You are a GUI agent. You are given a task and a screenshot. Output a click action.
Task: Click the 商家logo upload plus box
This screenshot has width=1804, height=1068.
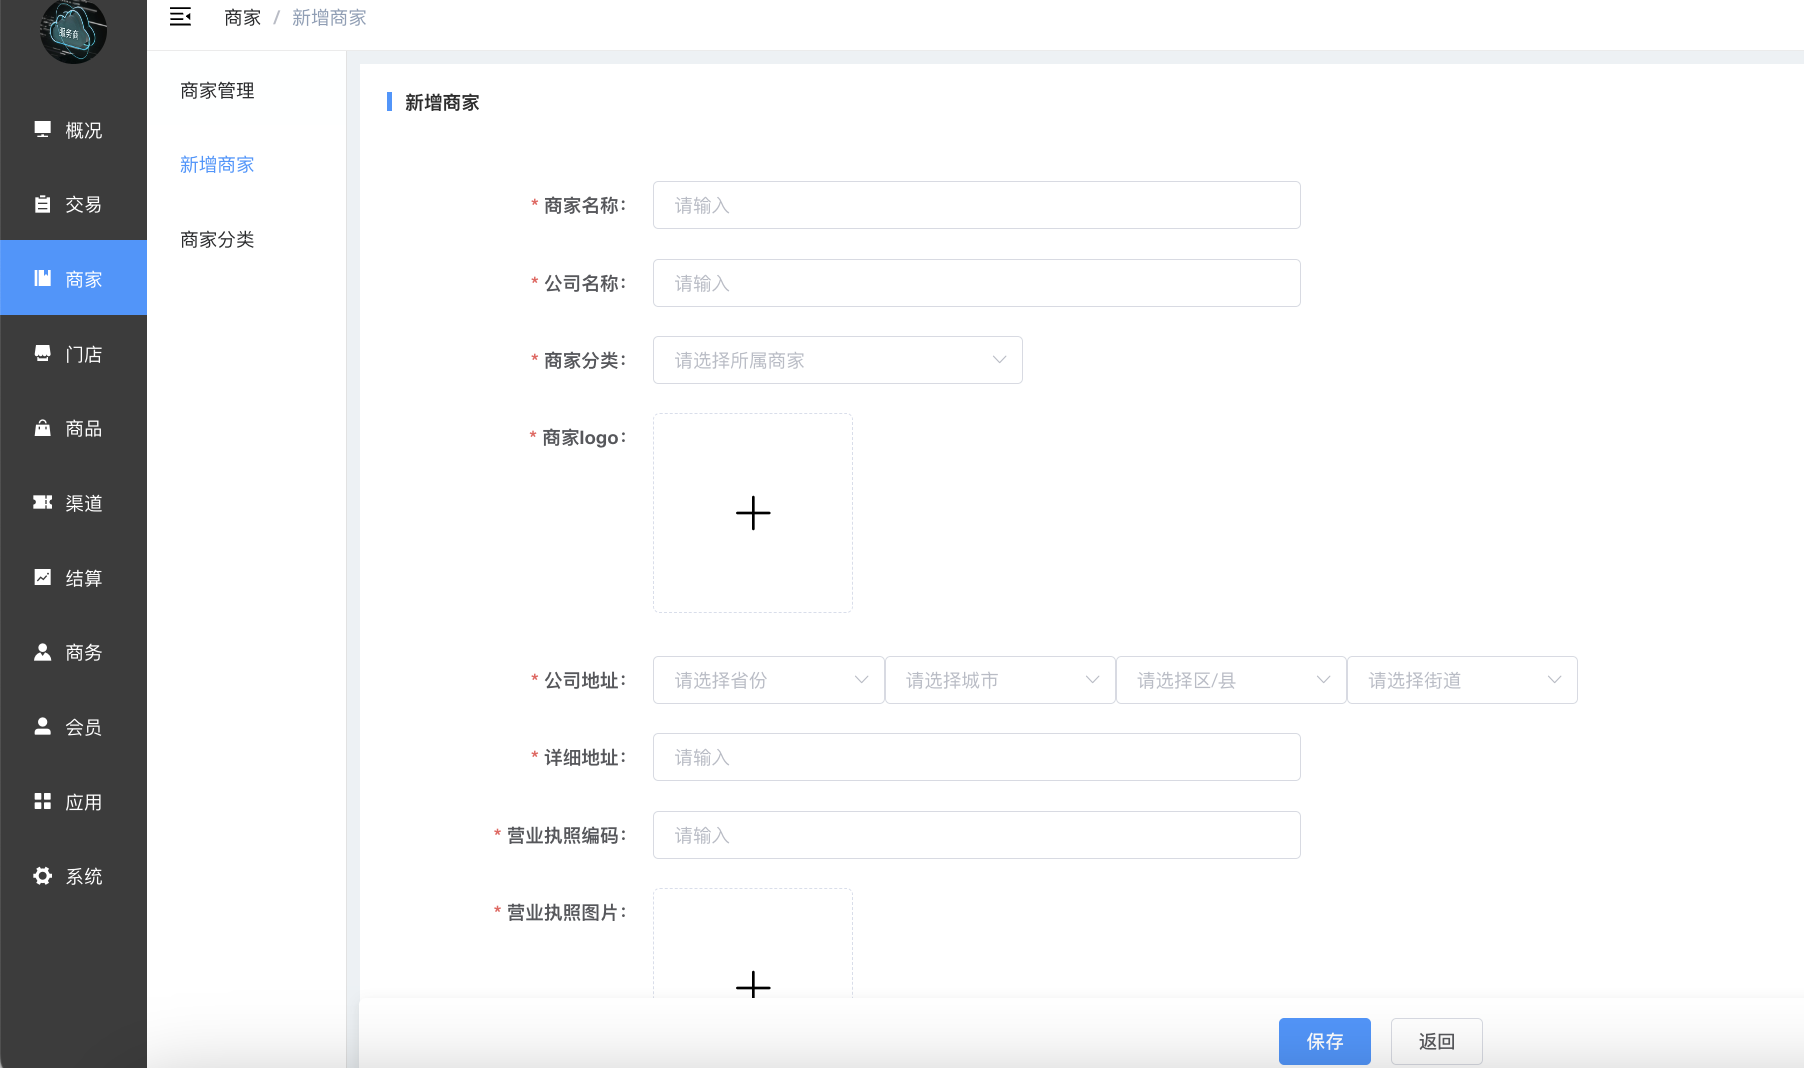pyautogui.click(x=753, y=513)
